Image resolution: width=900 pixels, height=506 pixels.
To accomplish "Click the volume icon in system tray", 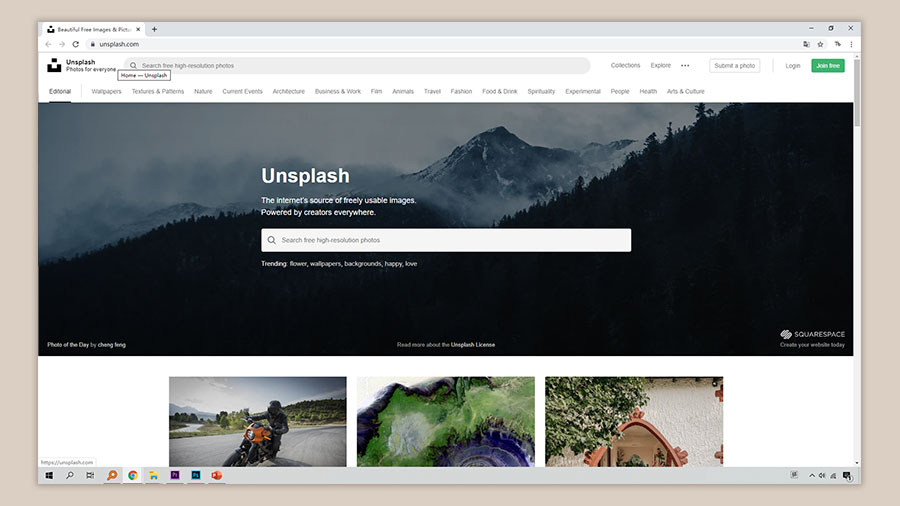I will click(x=822, y=476).
